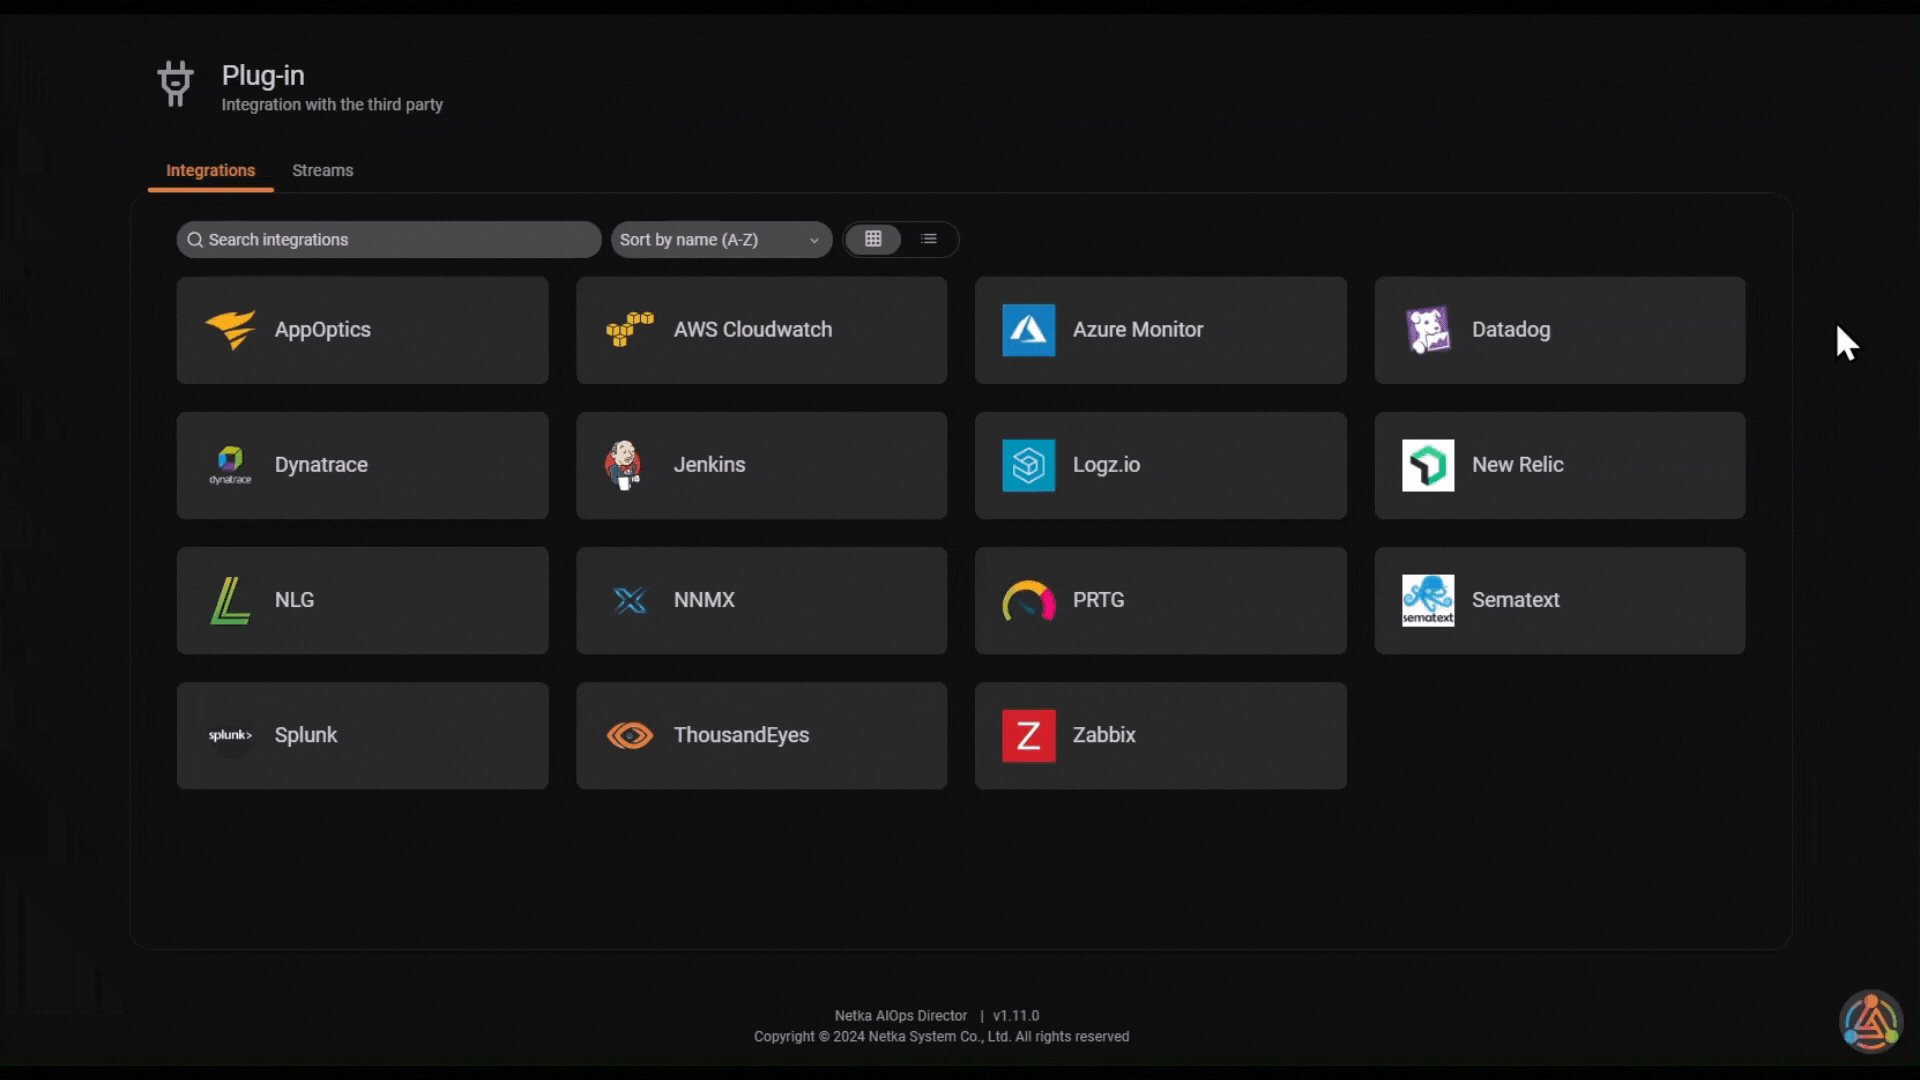This screenshot has height=1080, width=1920.
Task: Open the Sematext integration card
Action: tap(1560, 600)
